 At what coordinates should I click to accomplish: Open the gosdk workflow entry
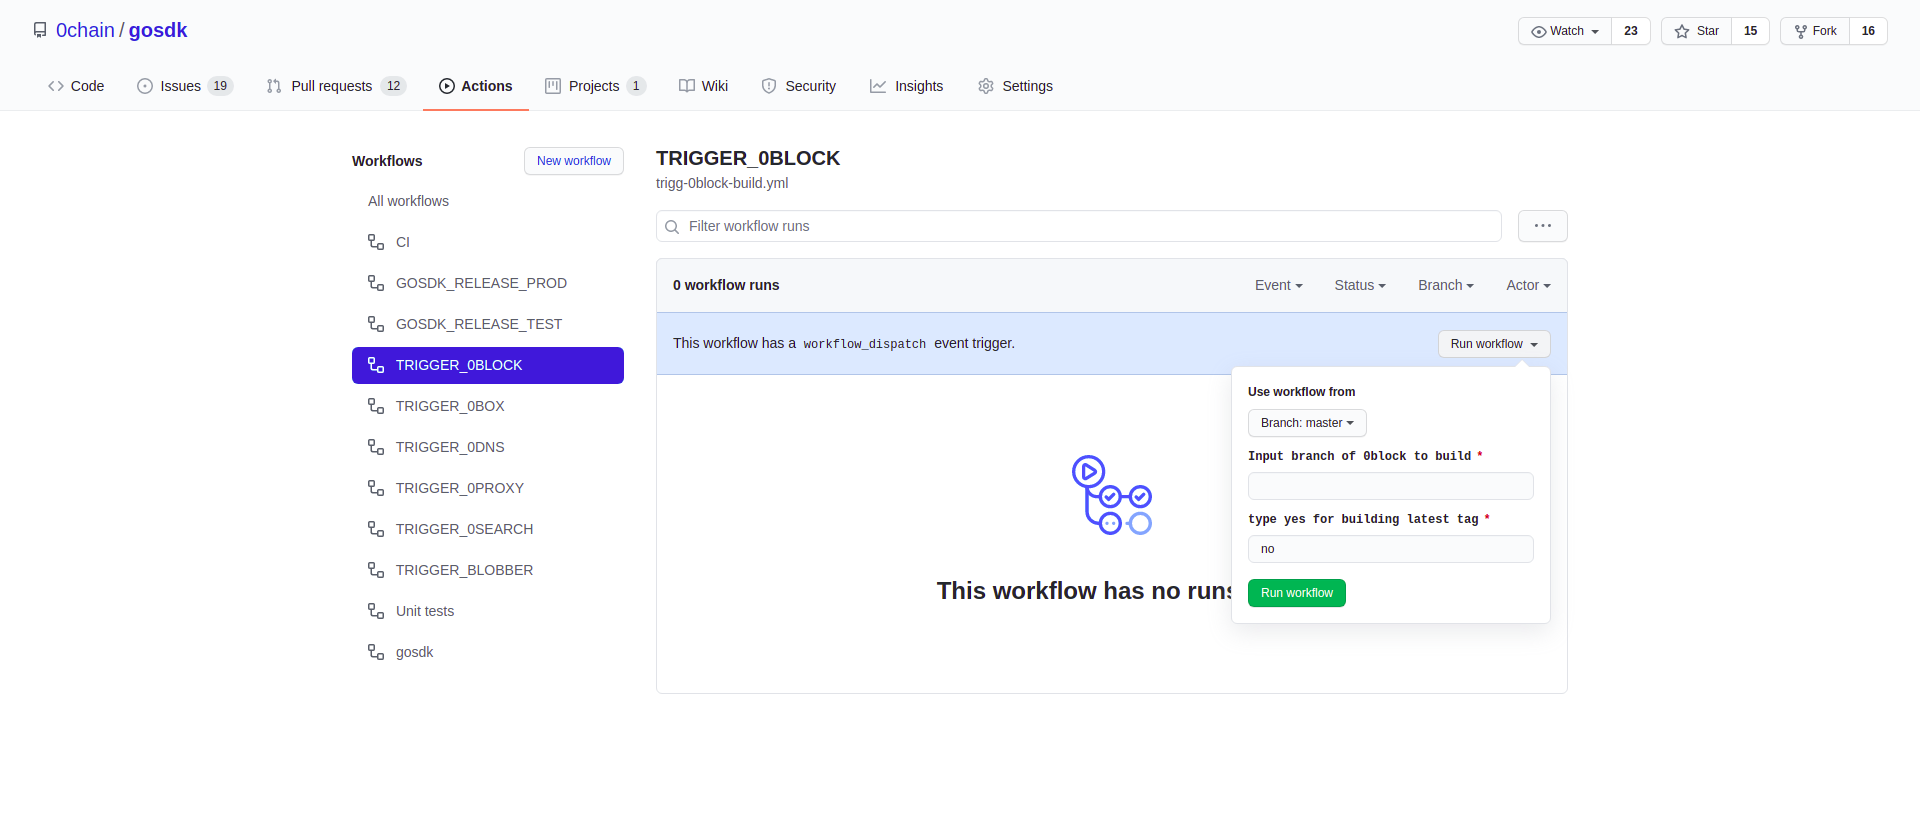(x=488, y=652)
